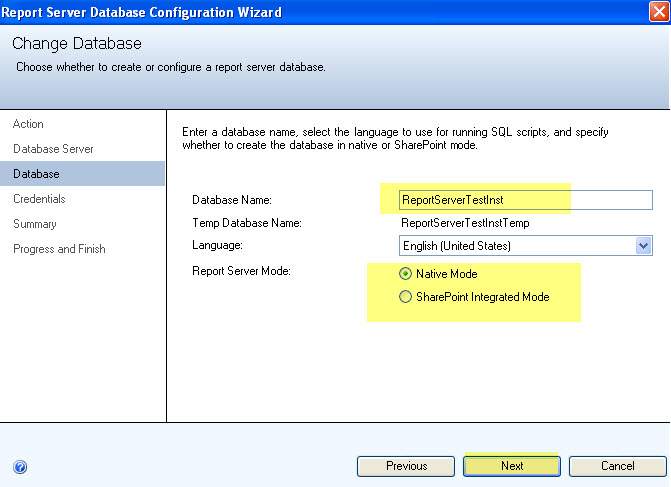Go to the Action step
671x487 pixels.
click(28, 124)
